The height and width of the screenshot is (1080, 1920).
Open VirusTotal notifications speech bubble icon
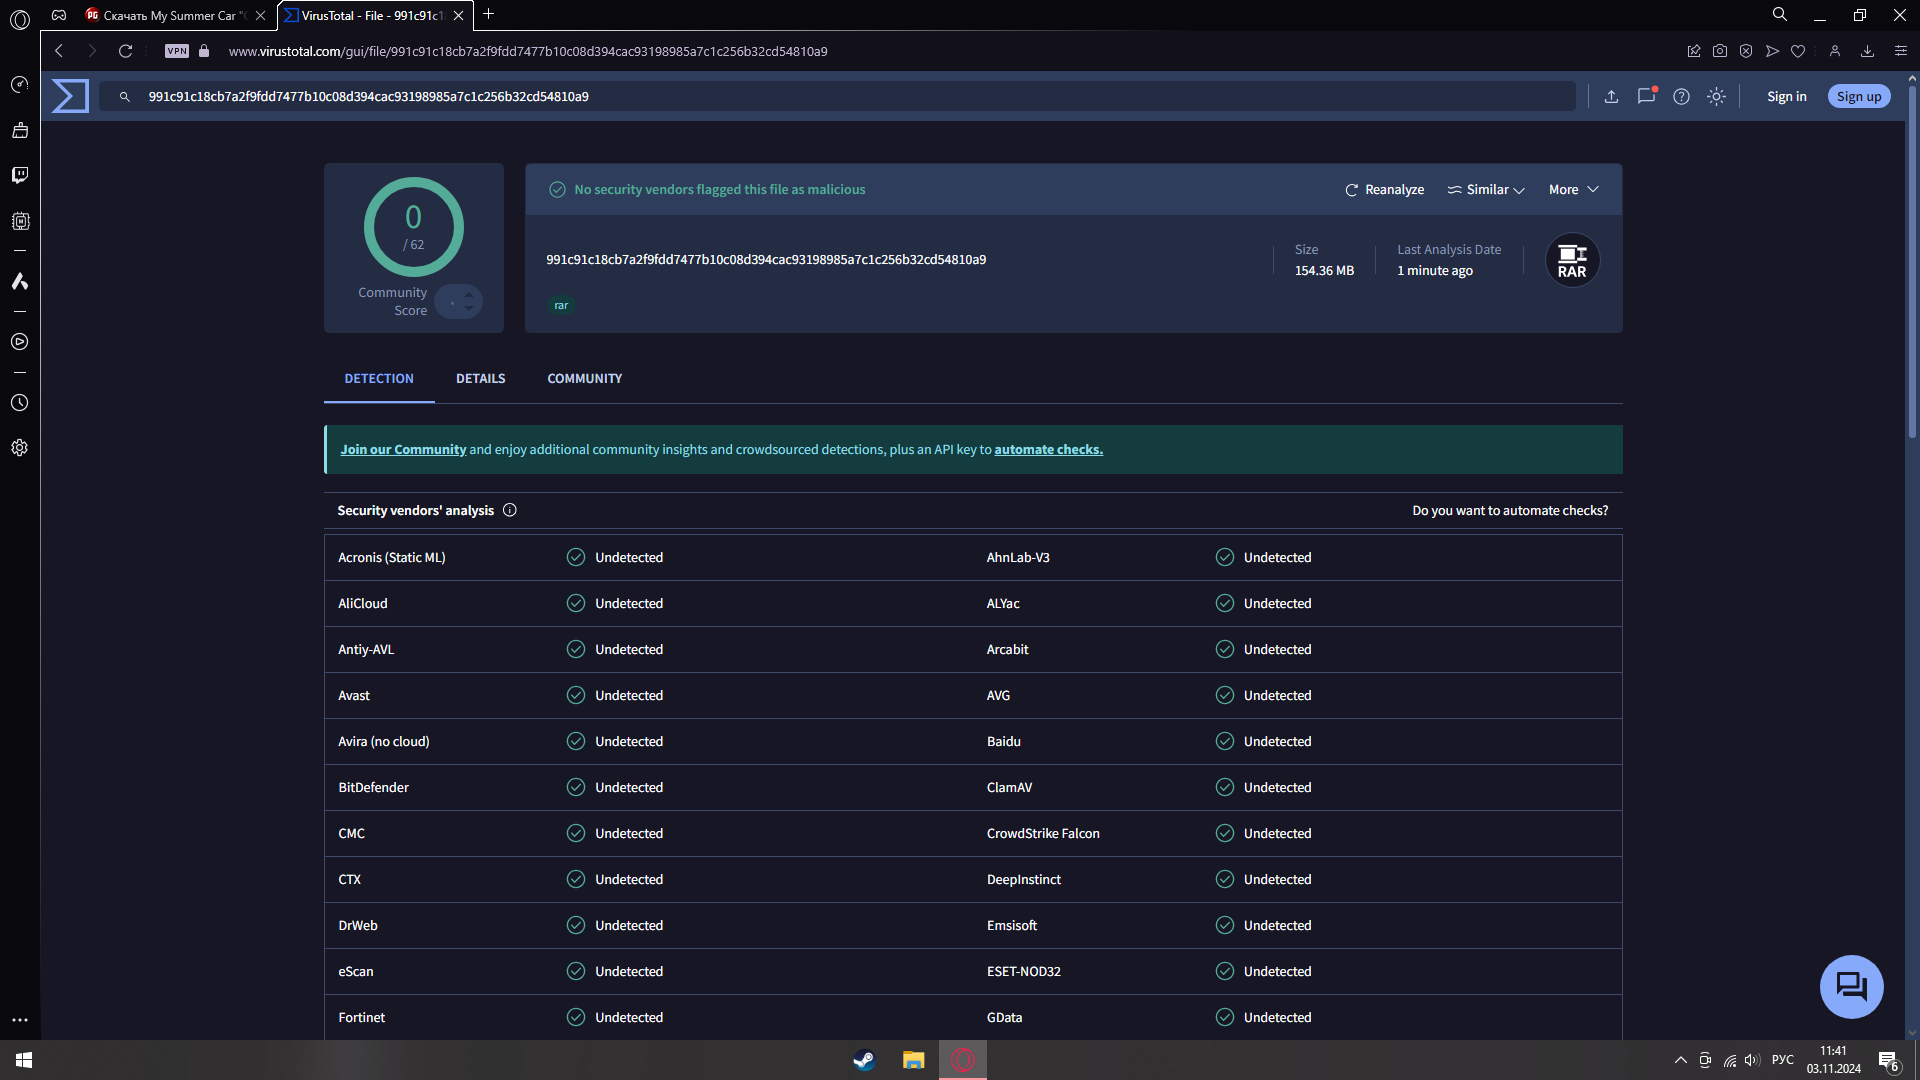[x=1646, y=97]
